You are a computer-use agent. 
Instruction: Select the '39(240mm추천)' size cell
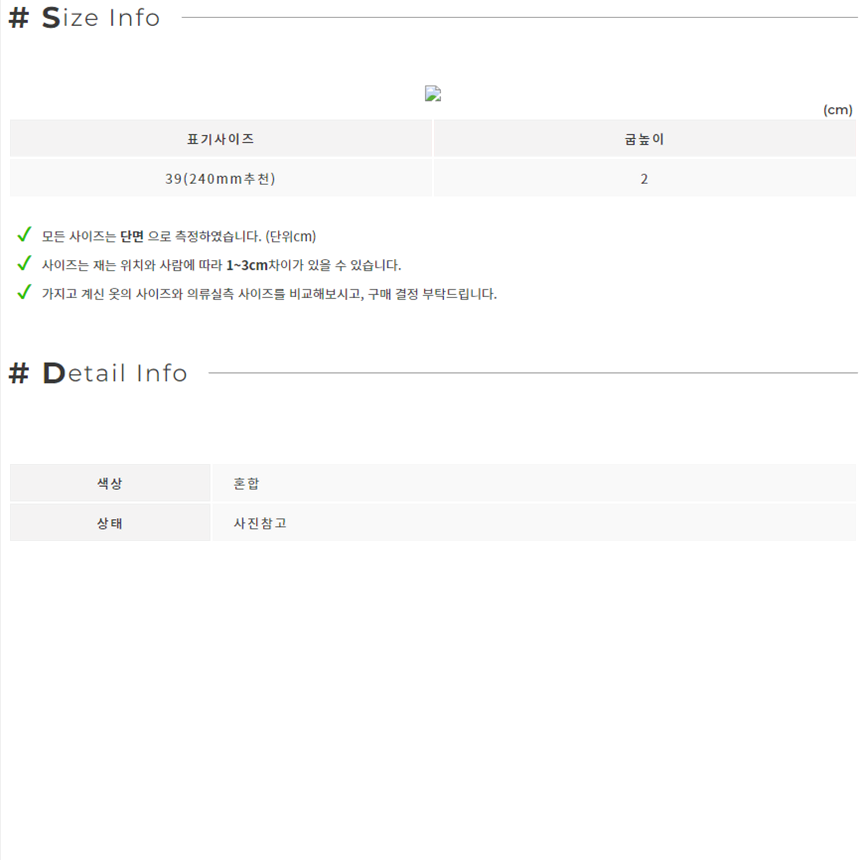pyautogui.click(x=220, y=179)
